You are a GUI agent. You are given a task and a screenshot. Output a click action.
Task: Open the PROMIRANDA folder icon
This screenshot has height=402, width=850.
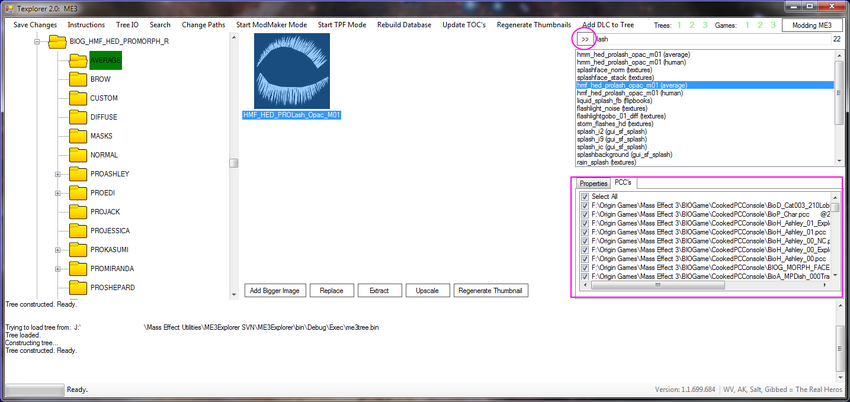[x=78, y=269]
